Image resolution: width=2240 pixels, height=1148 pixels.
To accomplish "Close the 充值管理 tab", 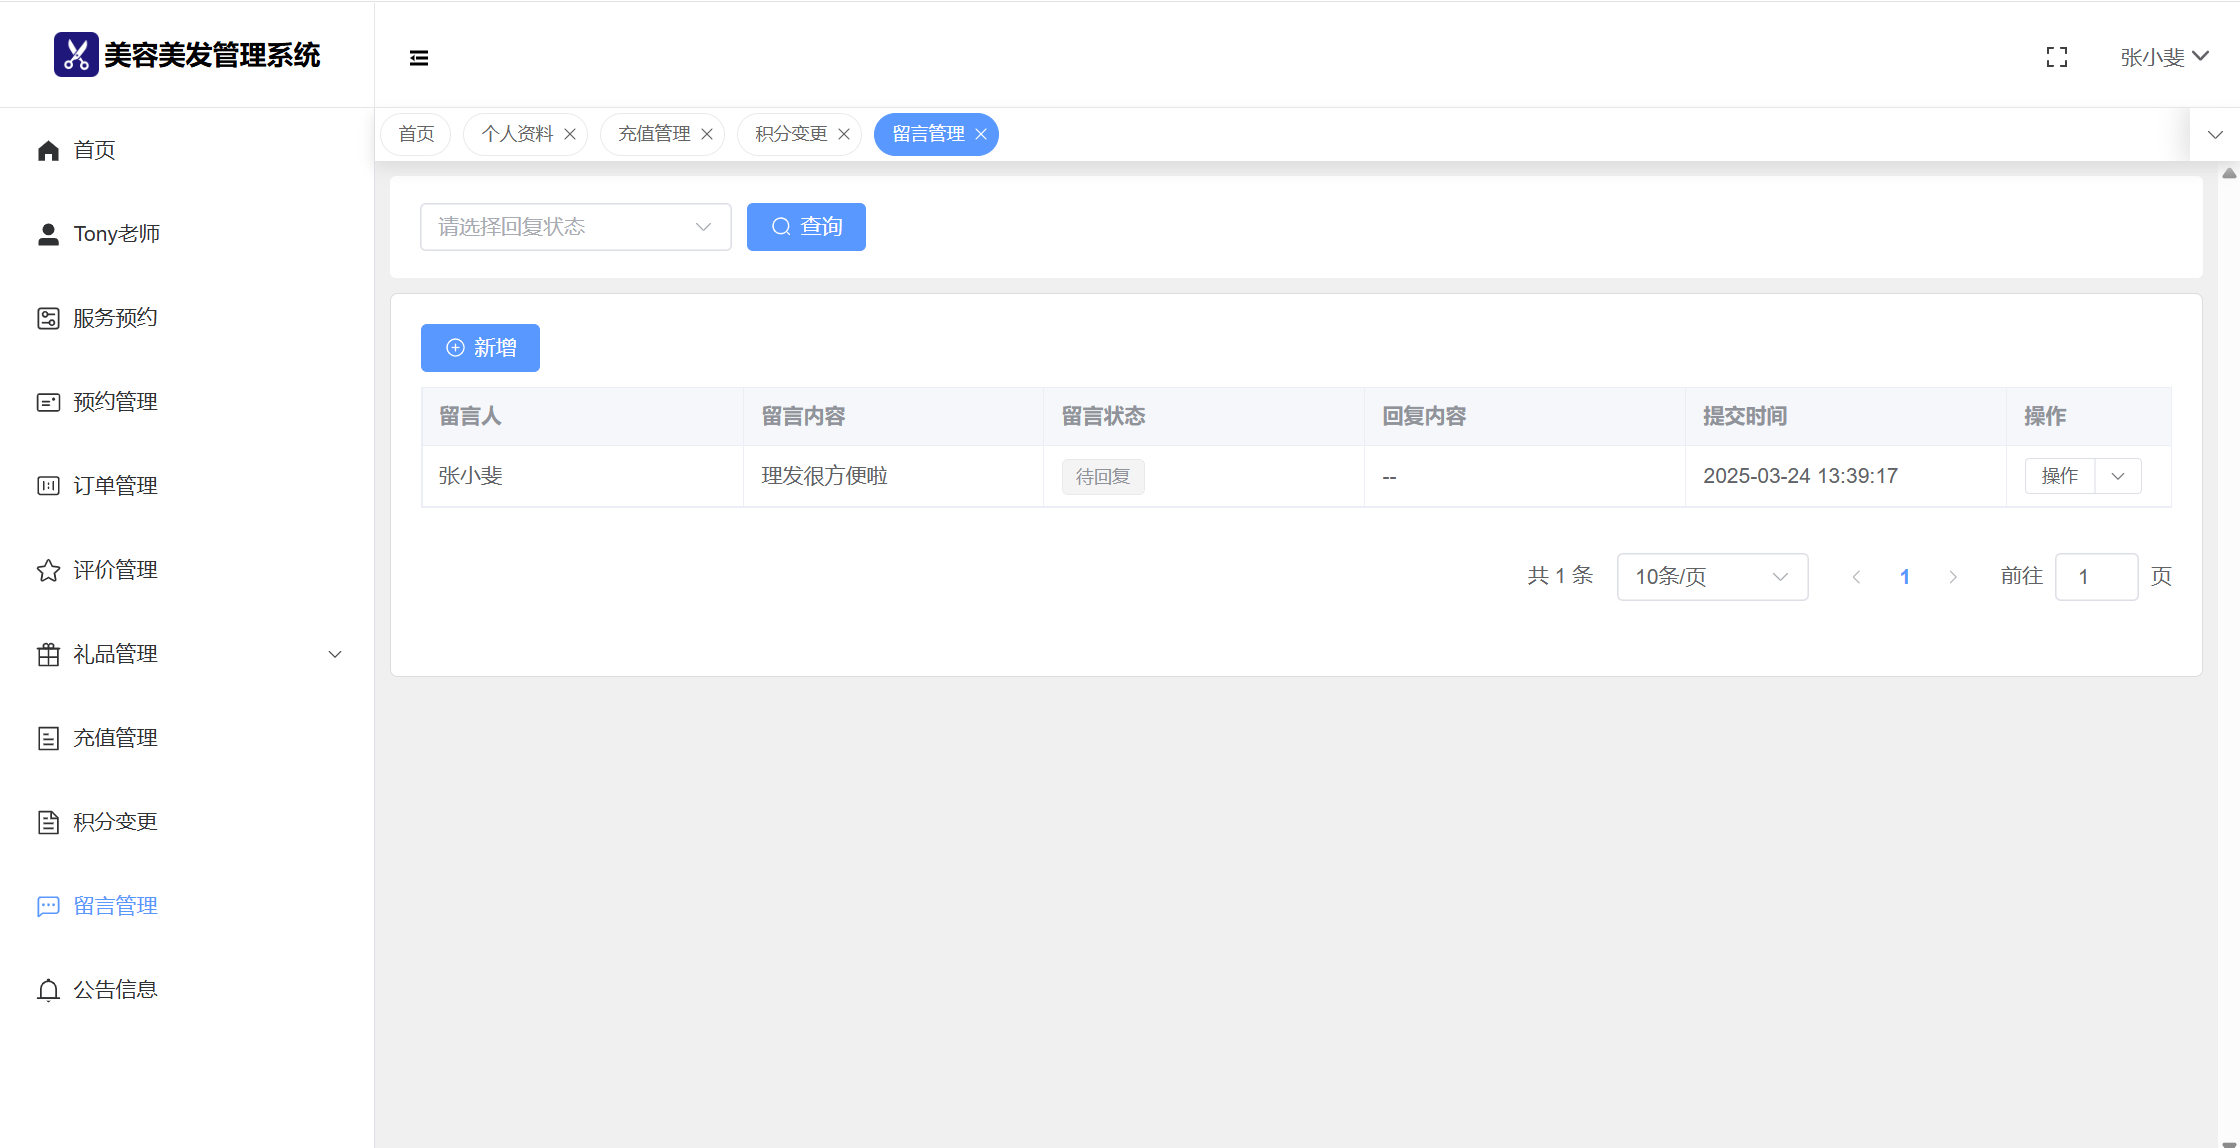I will tap(707, 134).
